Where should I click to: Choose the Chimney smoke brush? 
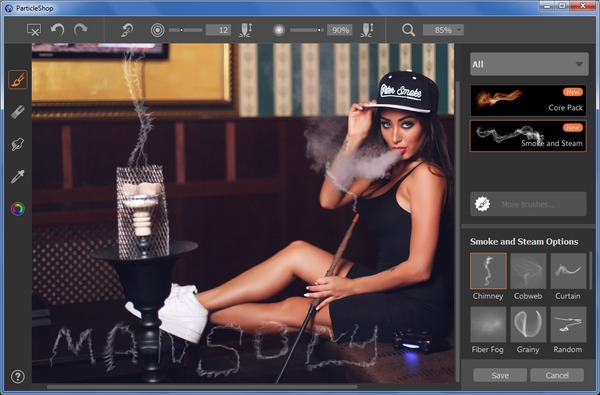coord(488,271)
